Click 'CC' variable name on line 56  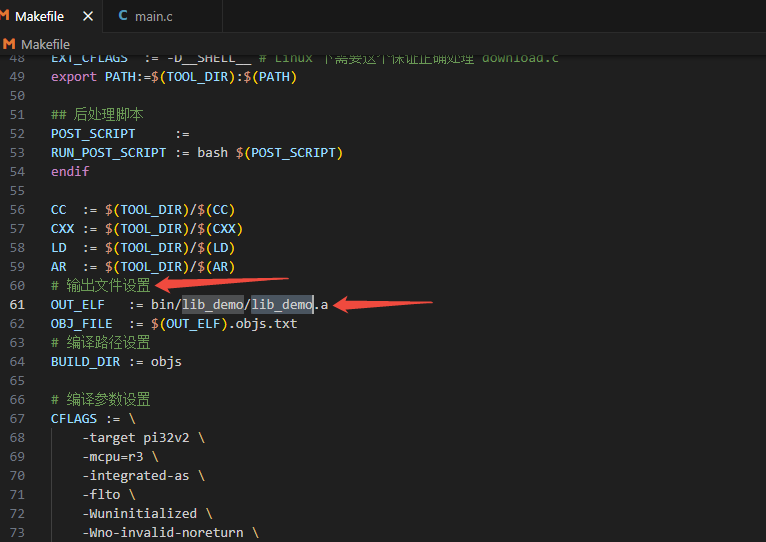(59, 210)
